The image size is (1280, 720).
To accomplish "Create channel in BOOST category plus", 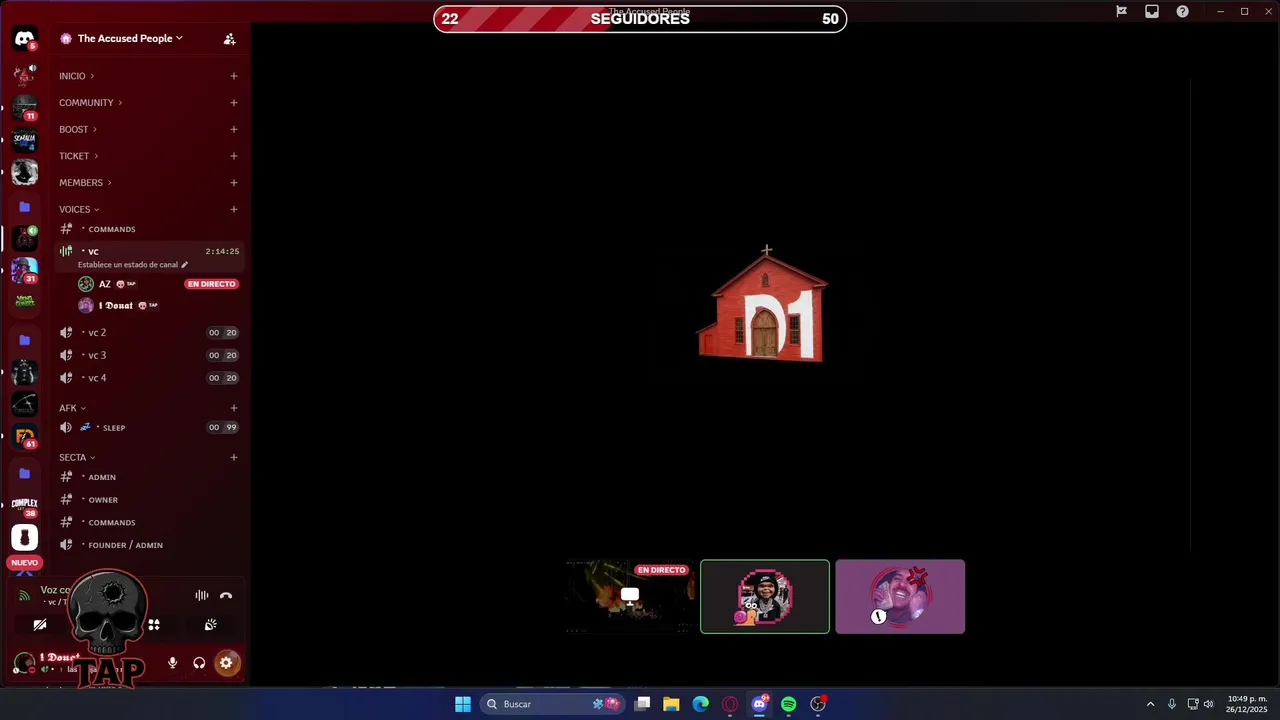I will click(x=234, y=130).
